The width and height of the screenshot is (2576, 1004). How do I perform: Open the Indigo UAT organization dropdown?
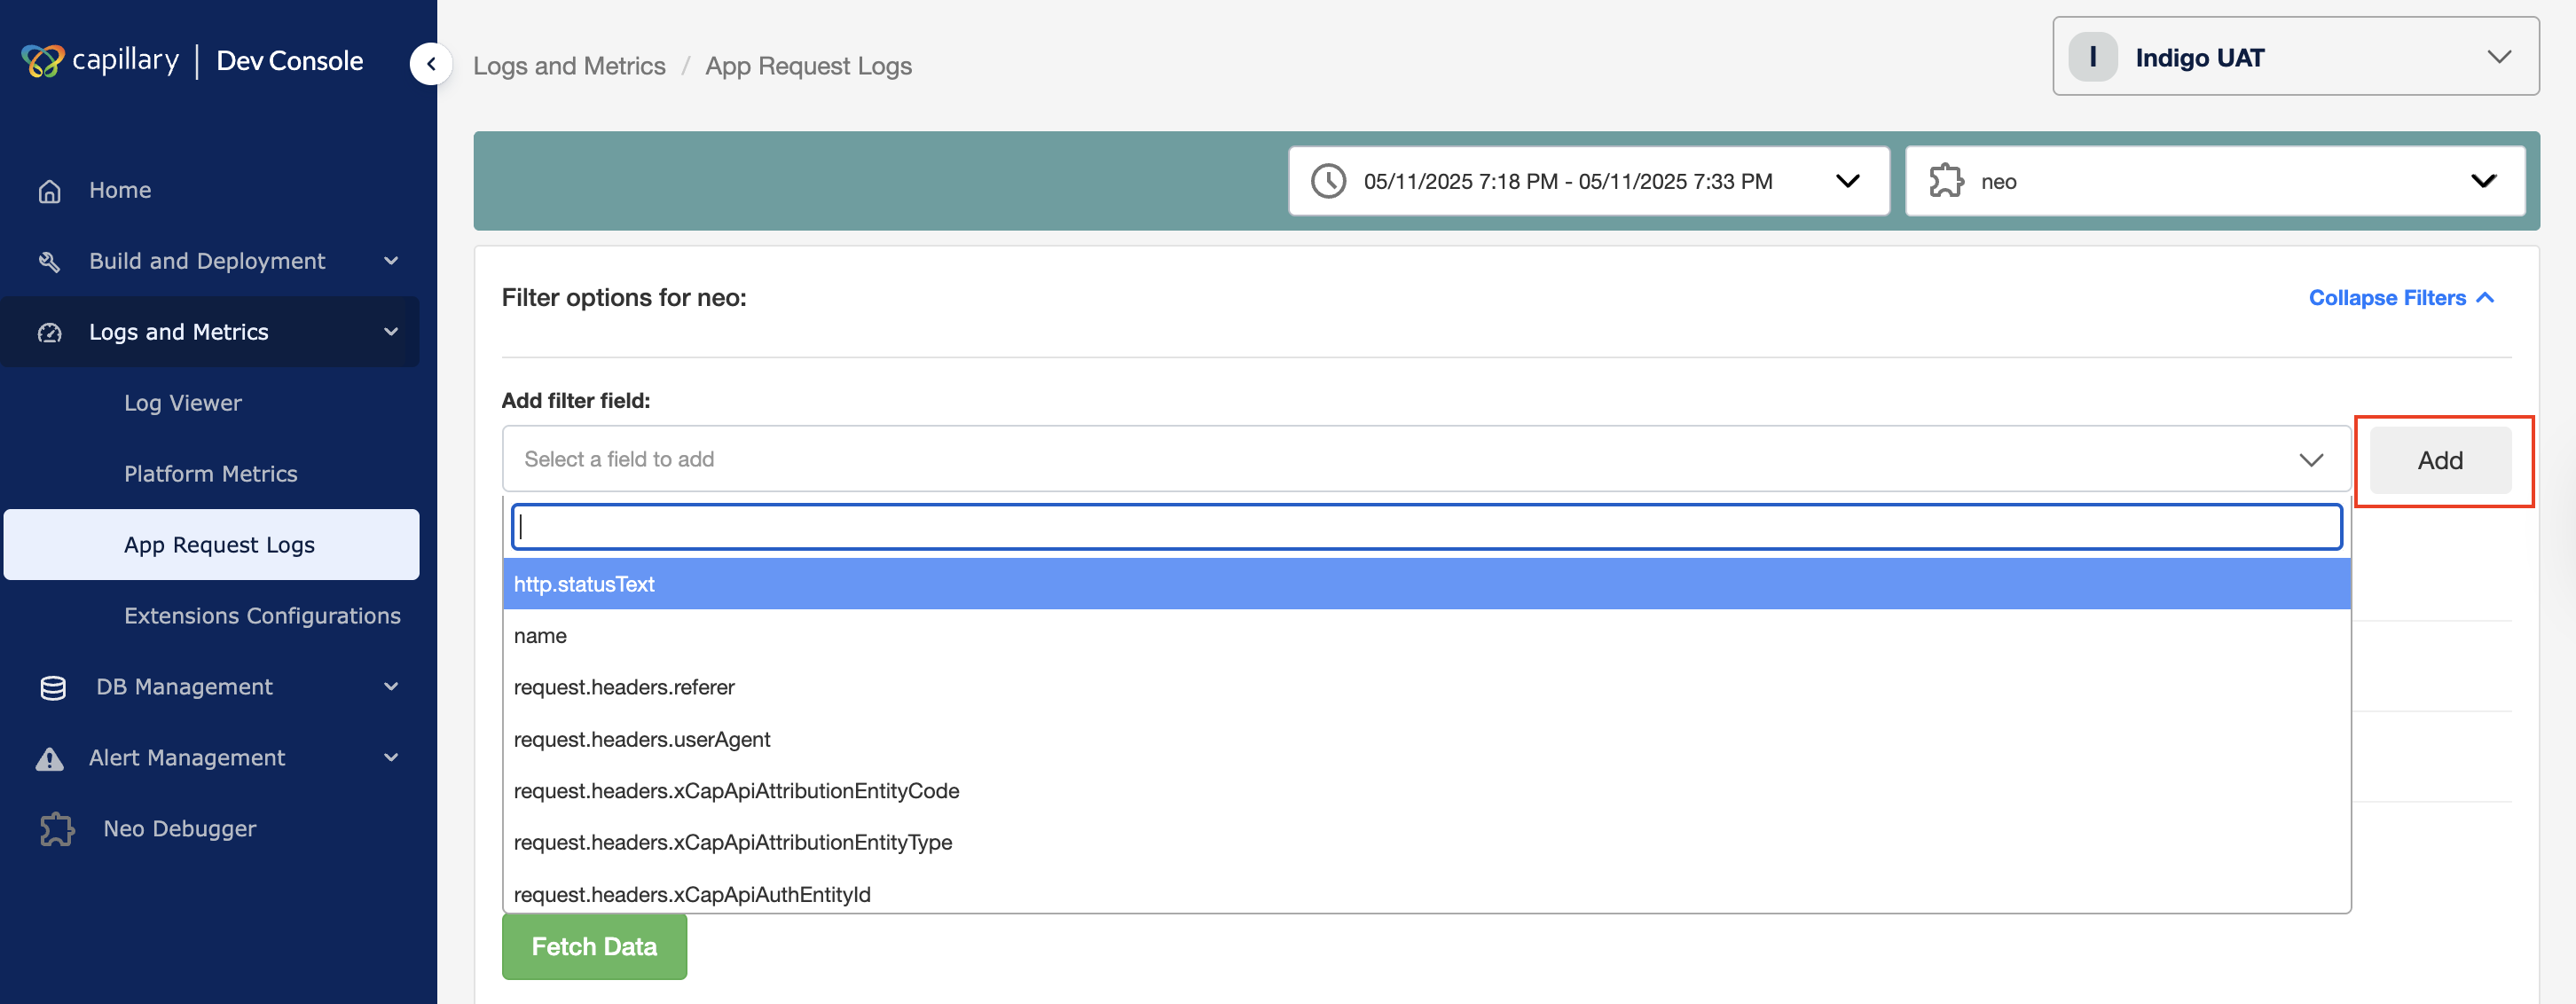[2295, 57]
